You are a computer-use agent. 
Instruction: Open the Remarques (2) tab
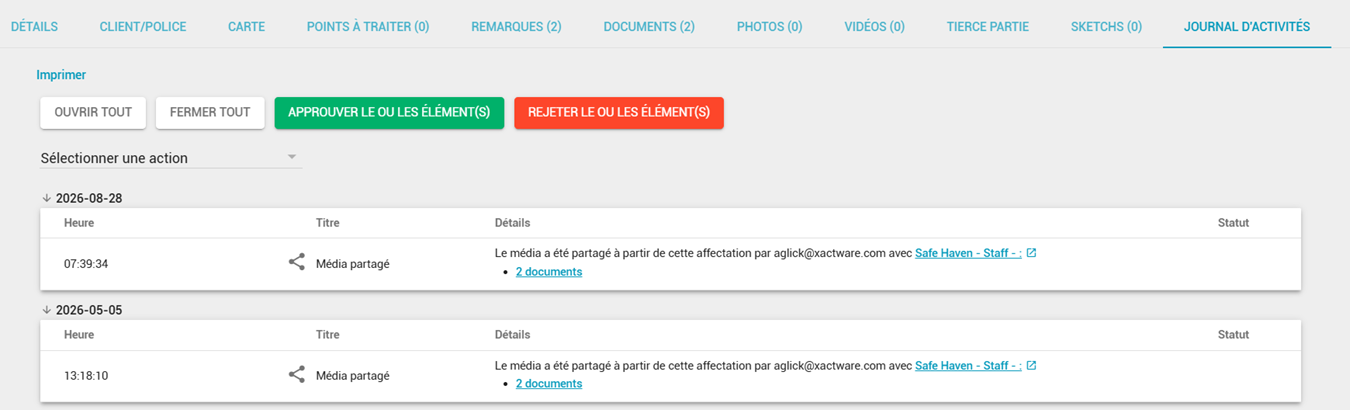point(516,27)
